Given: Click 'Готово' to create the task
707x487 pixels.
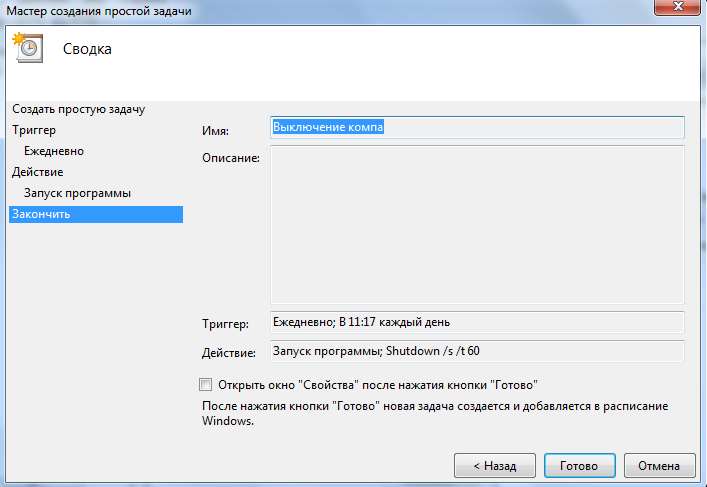Looking at the screenshot, I should (x=579, y=466).
